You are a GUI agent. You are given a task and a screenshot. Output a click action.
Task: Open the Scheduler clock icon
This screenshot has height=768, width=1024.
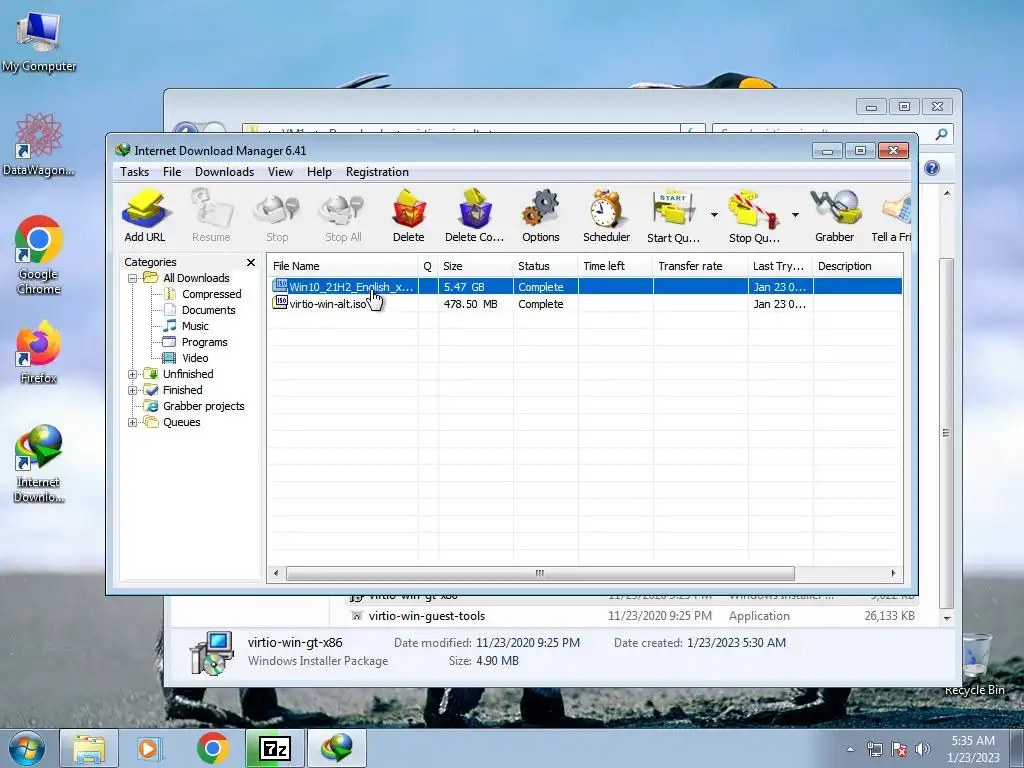607,216
